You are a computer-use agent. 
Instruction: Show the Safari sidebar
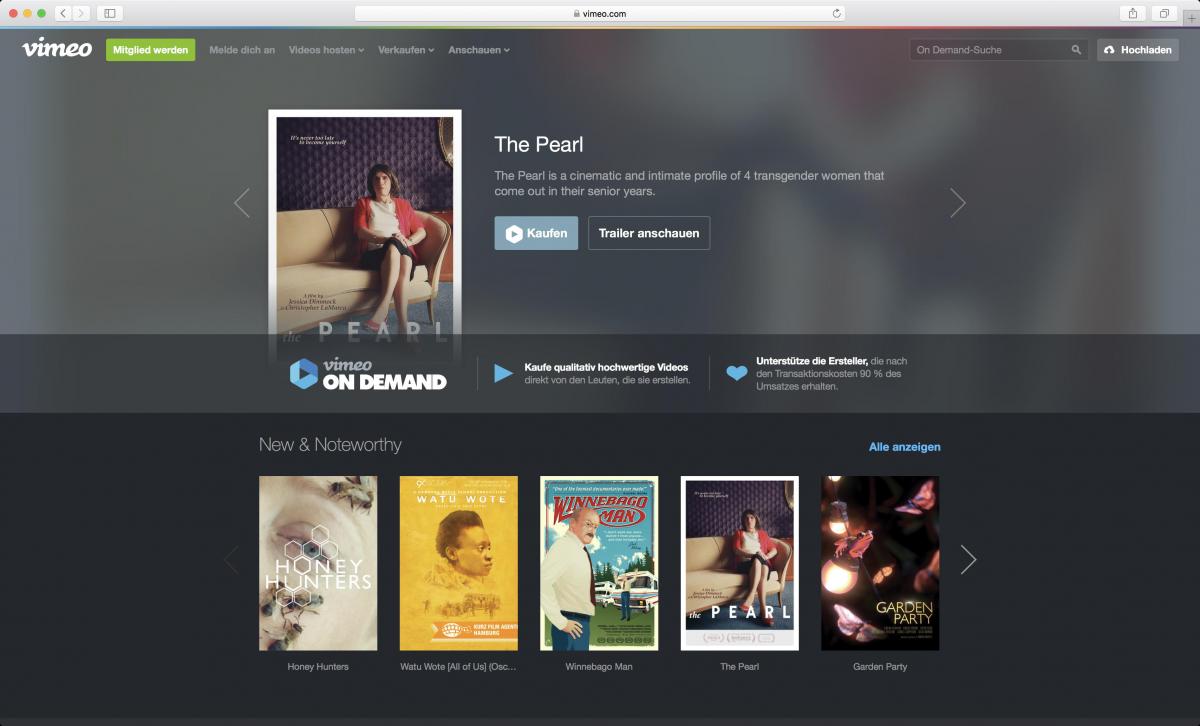(x=110, y=13)
